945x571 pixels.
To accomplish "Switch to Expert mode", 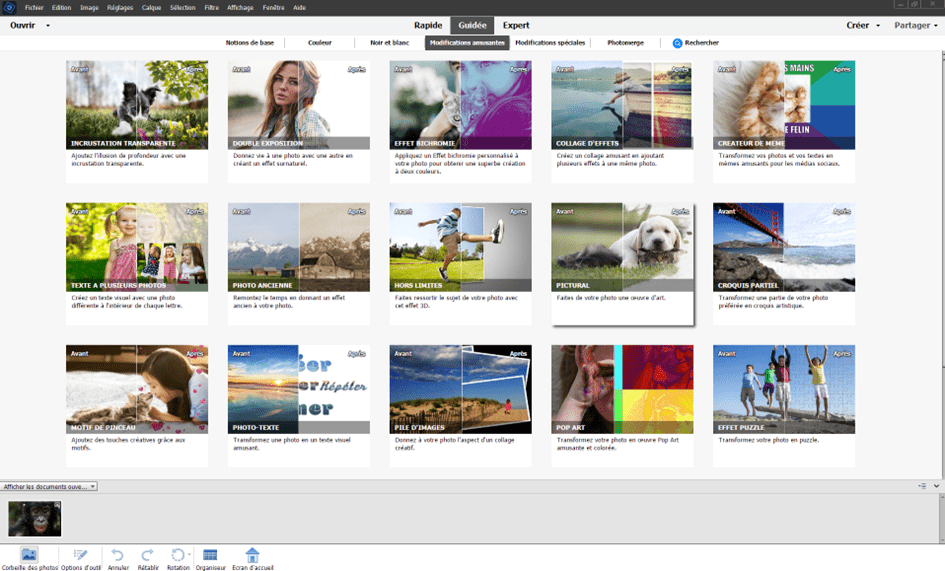I will point(516,25).
